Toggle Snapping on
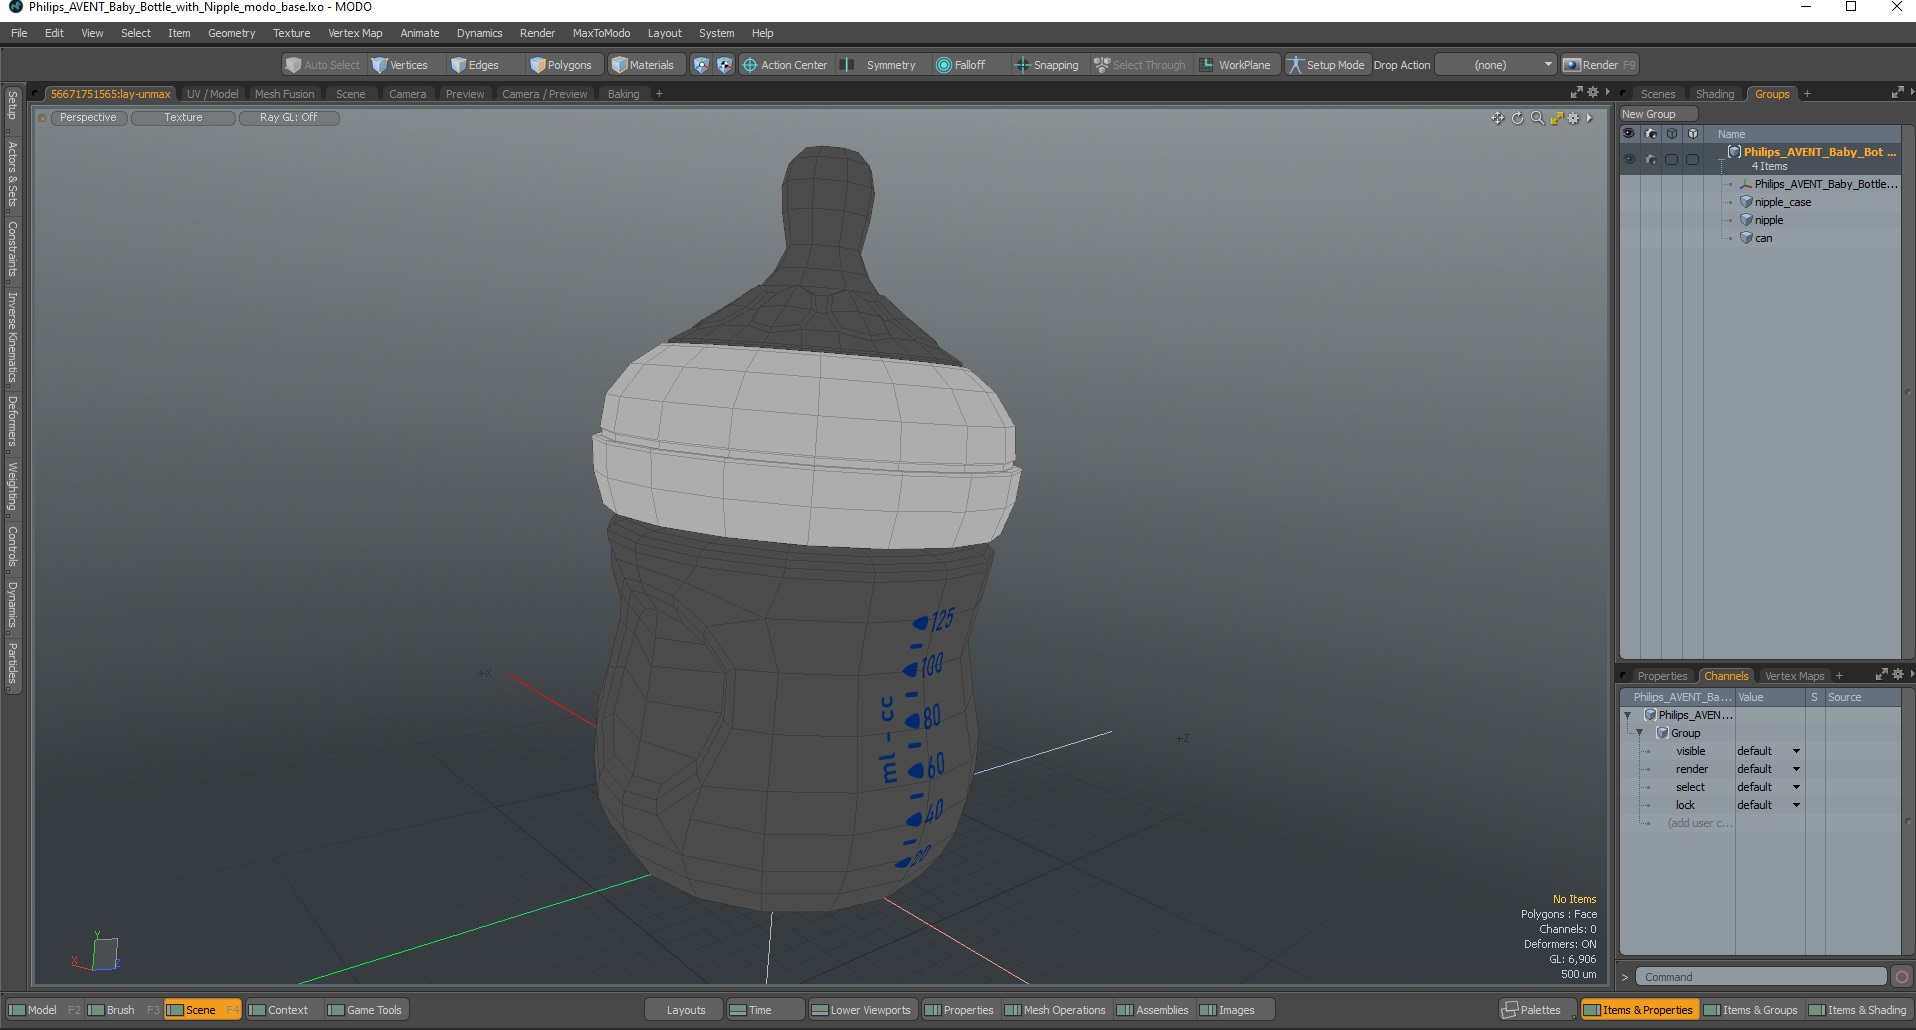The width and height of the screenshot is (1916, 1030). [x=1047, y=65]
